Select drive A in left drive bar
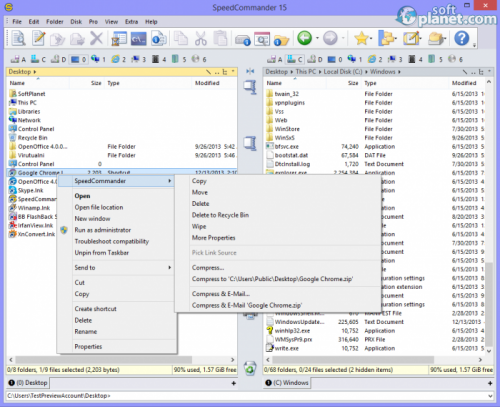Screen dimensions: 500x407 click(18, 59)
